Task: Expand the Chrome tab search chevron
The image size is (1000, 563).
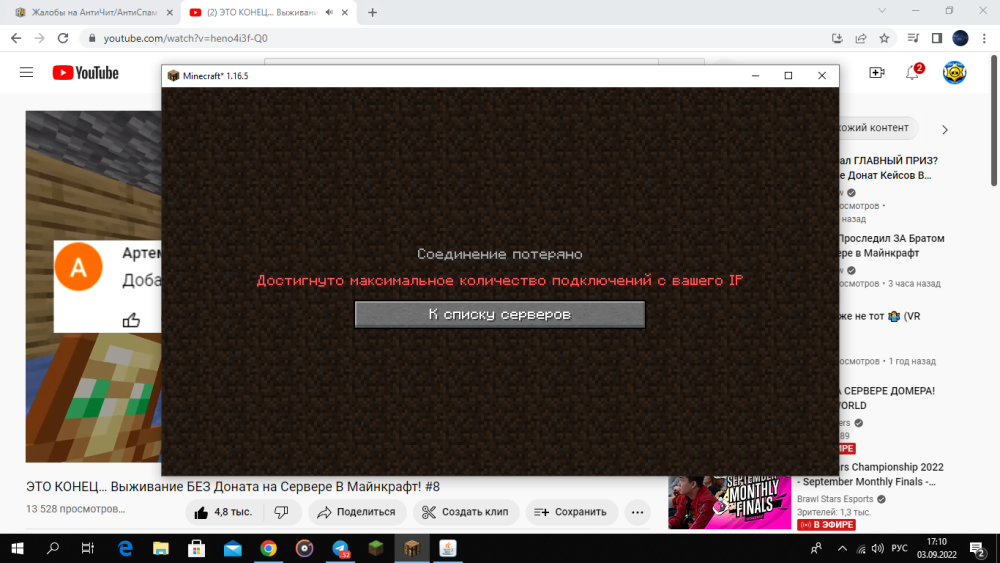Action: tap(882, 11)
